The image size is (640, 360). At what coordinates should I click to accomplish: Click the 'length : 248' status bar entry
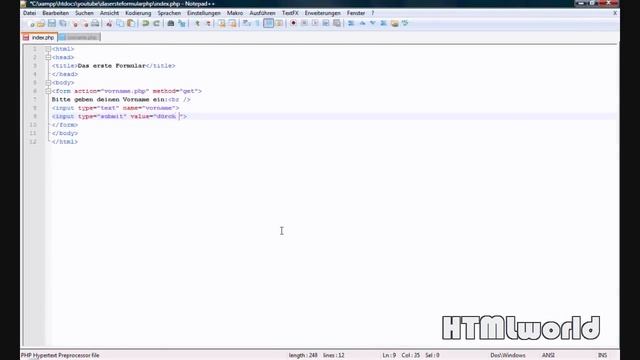(x=303, y=356)
